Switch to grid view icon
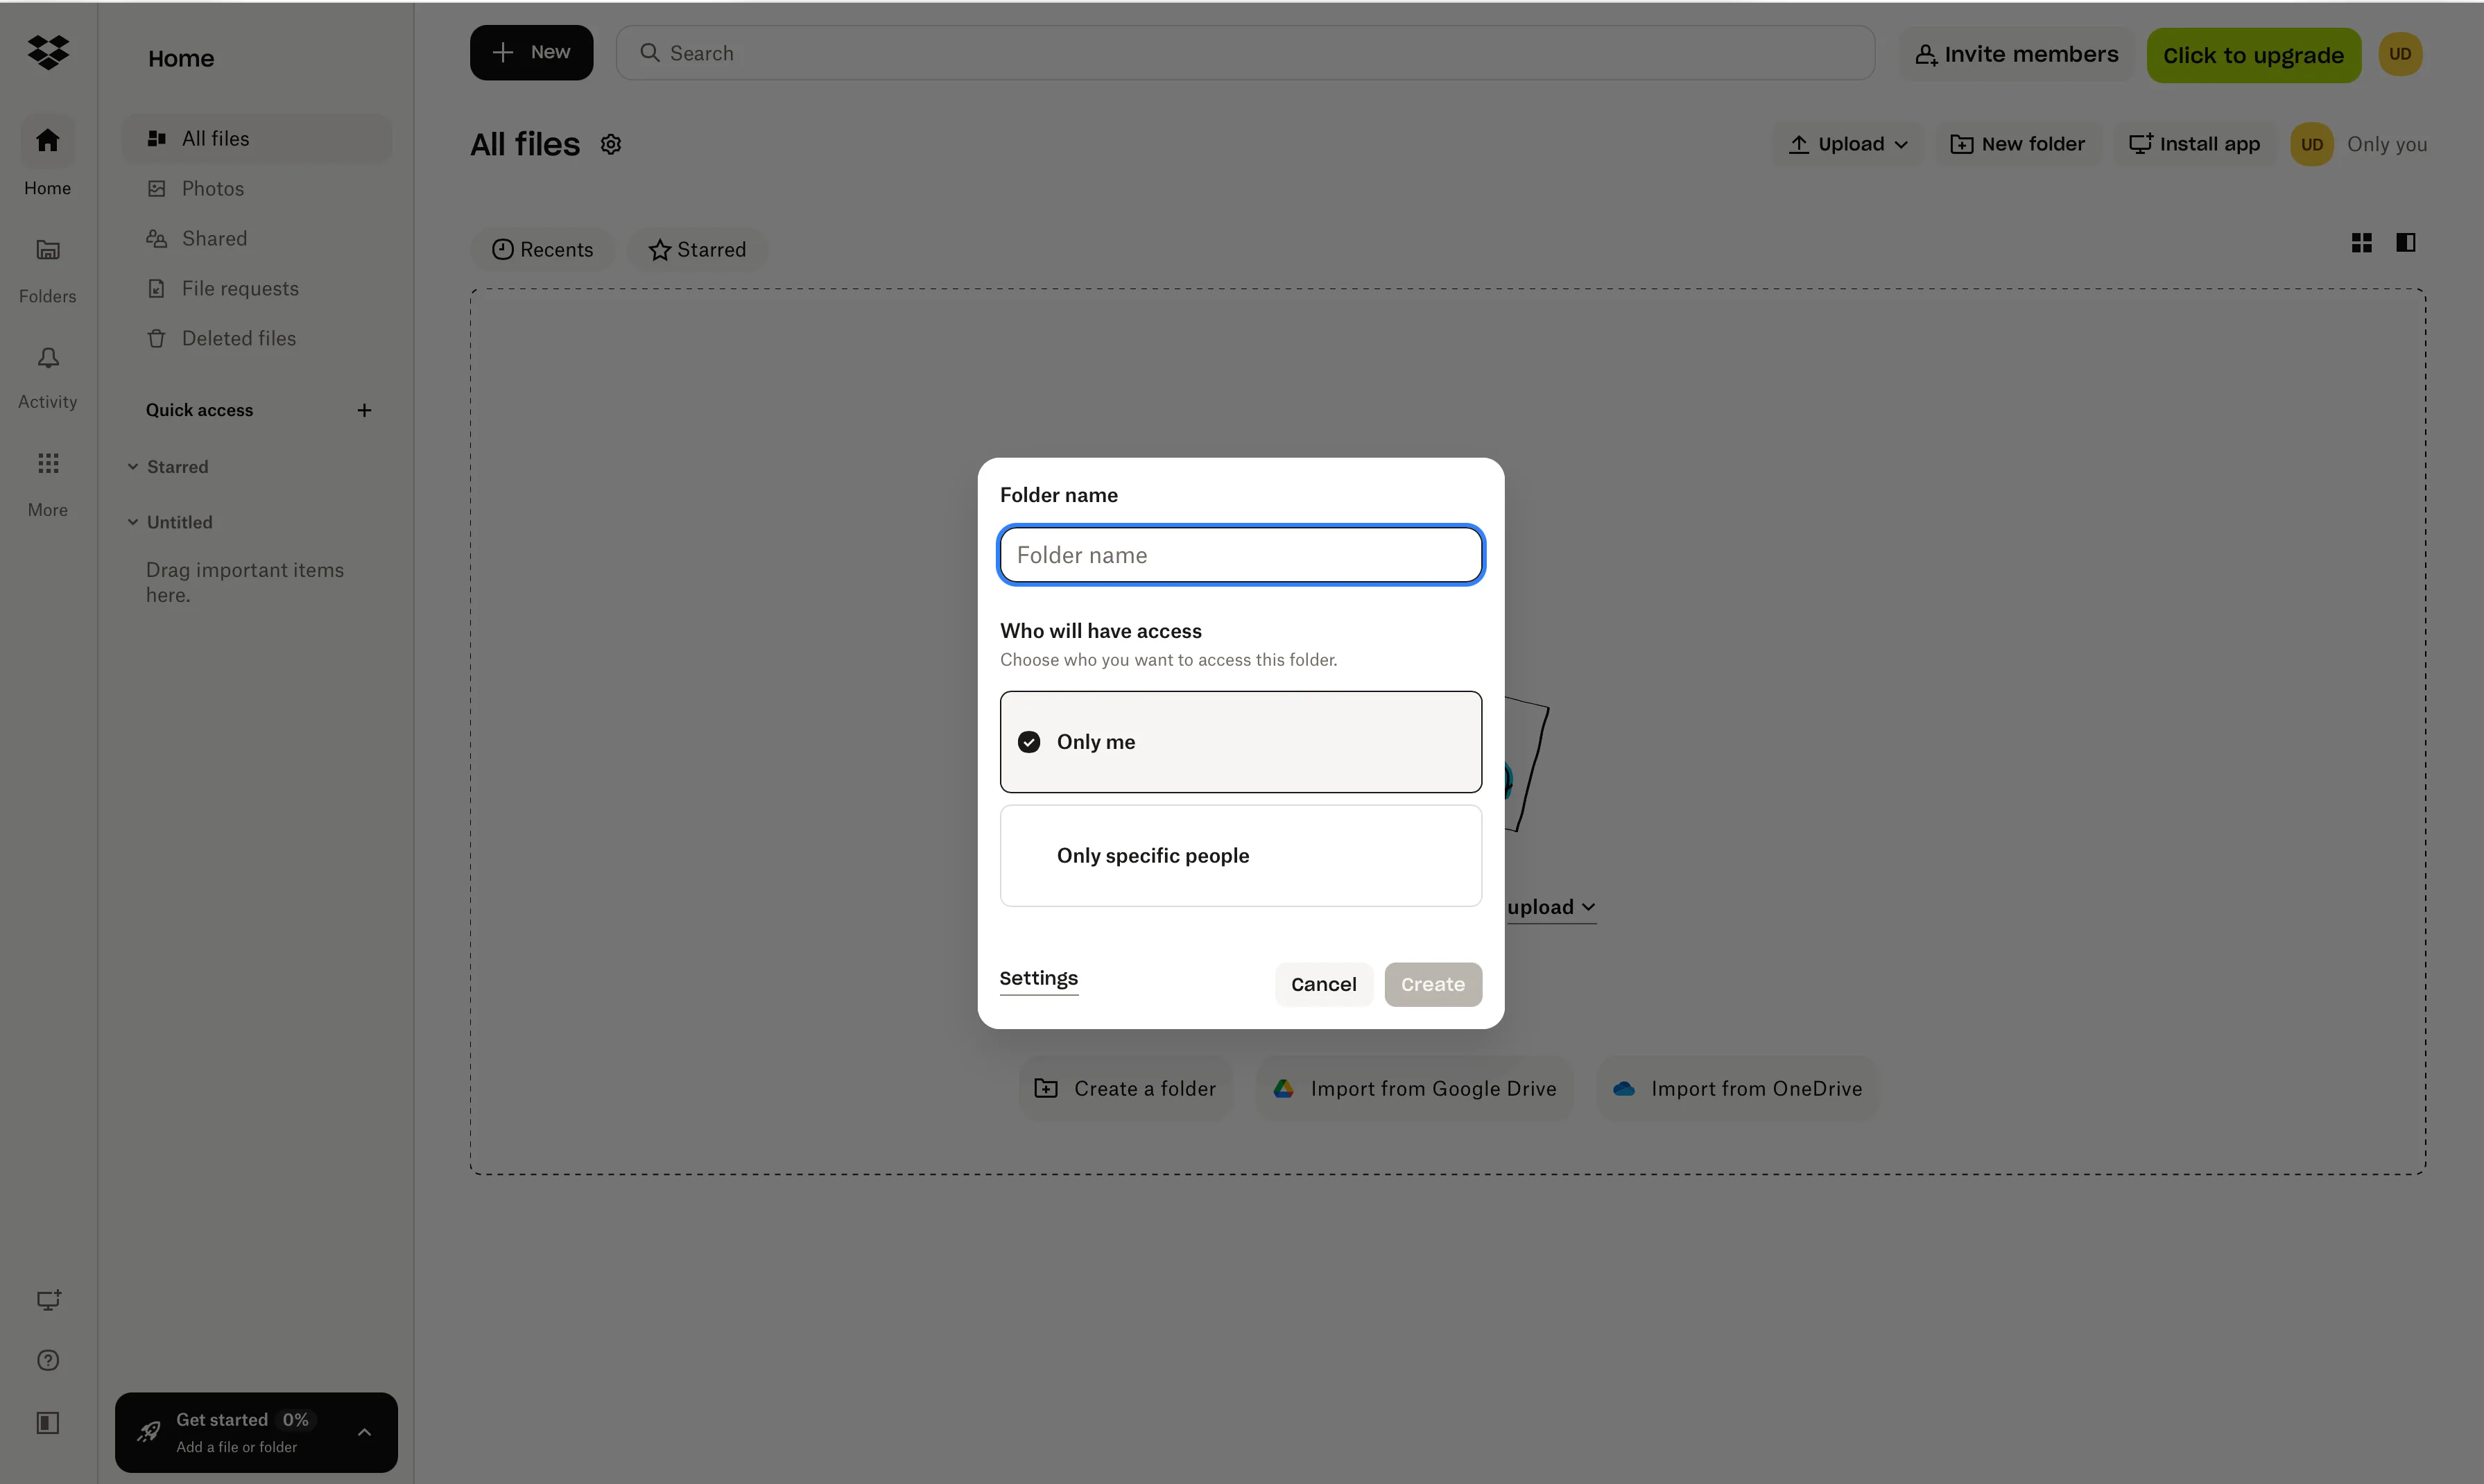Viewport: 2484px width, 1484px height. [x=2361, y=243]
